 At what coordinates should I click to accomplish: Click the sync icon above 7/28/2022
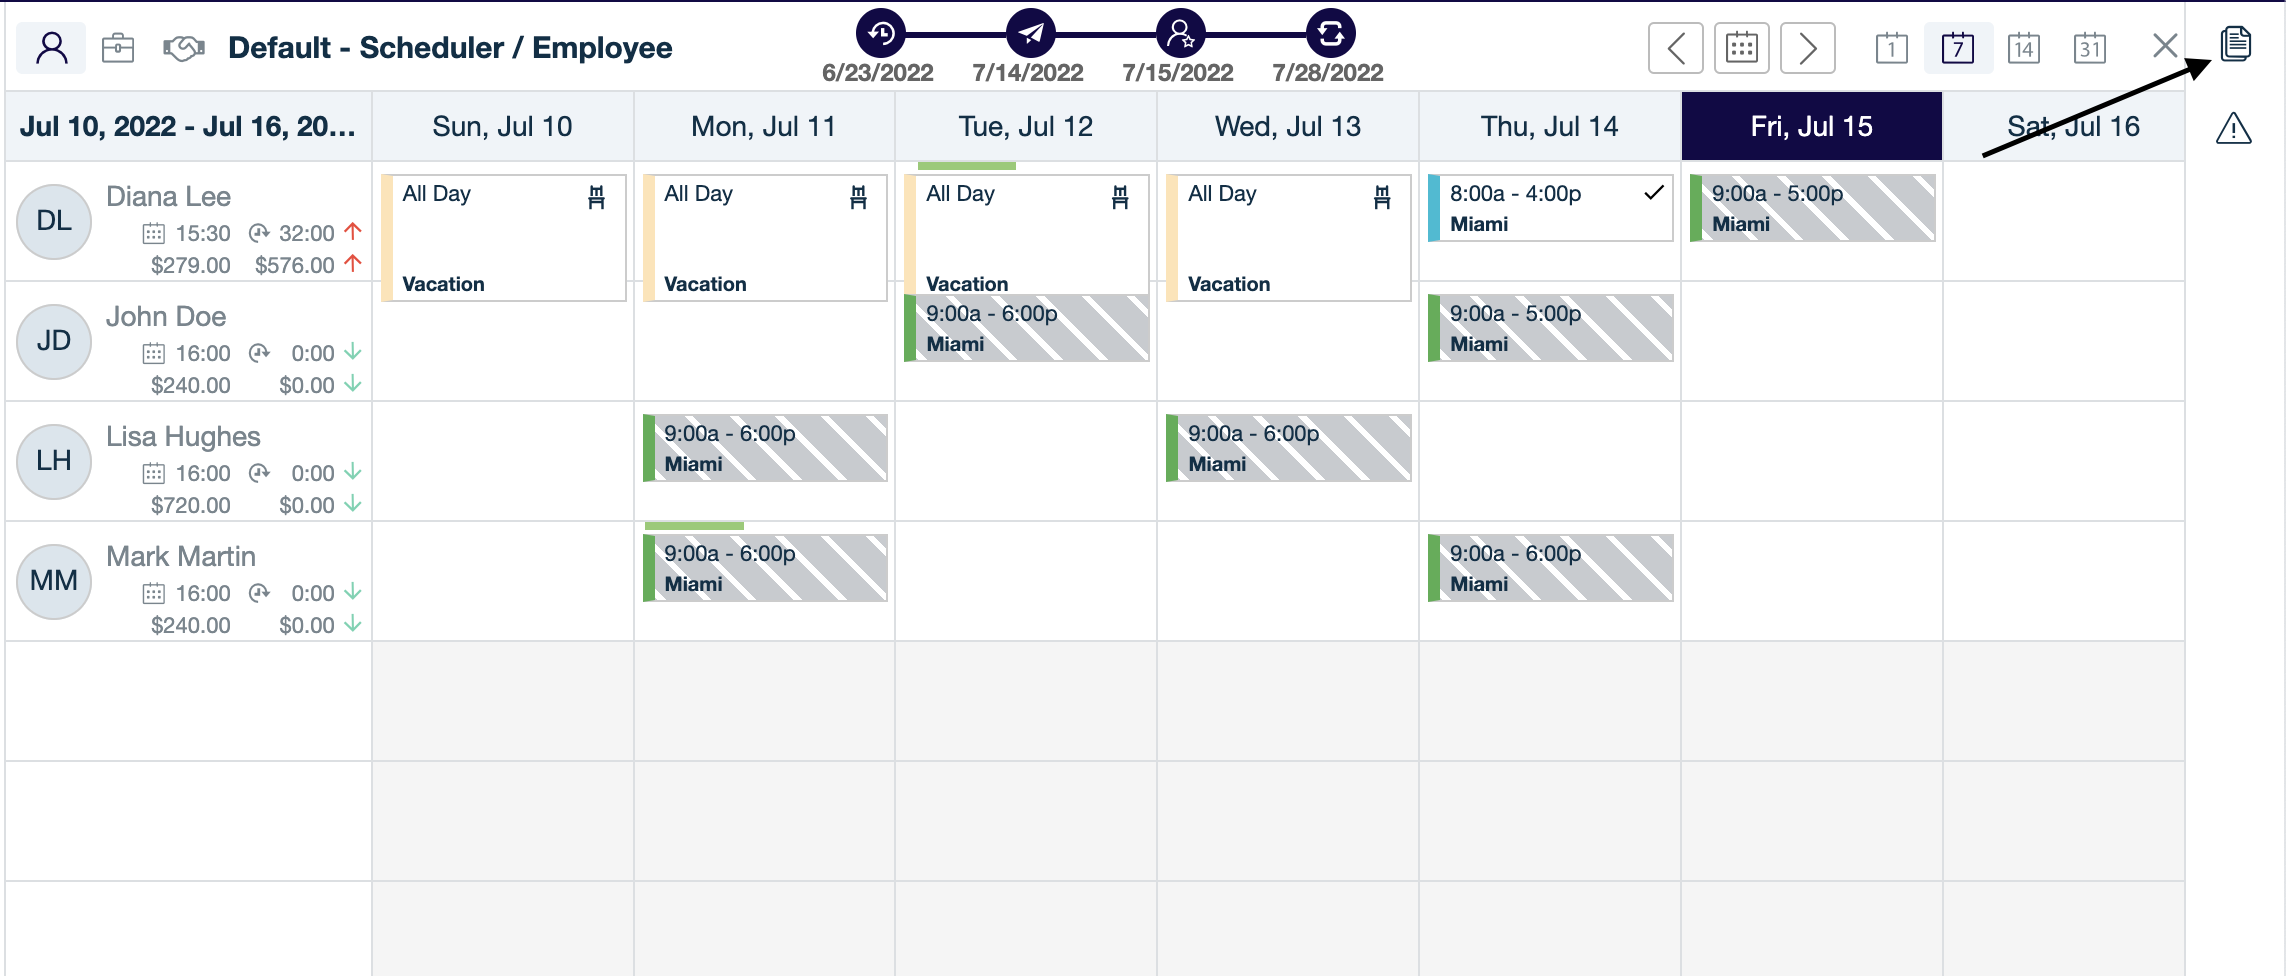pyautogui.click(x=1328, y=35)
